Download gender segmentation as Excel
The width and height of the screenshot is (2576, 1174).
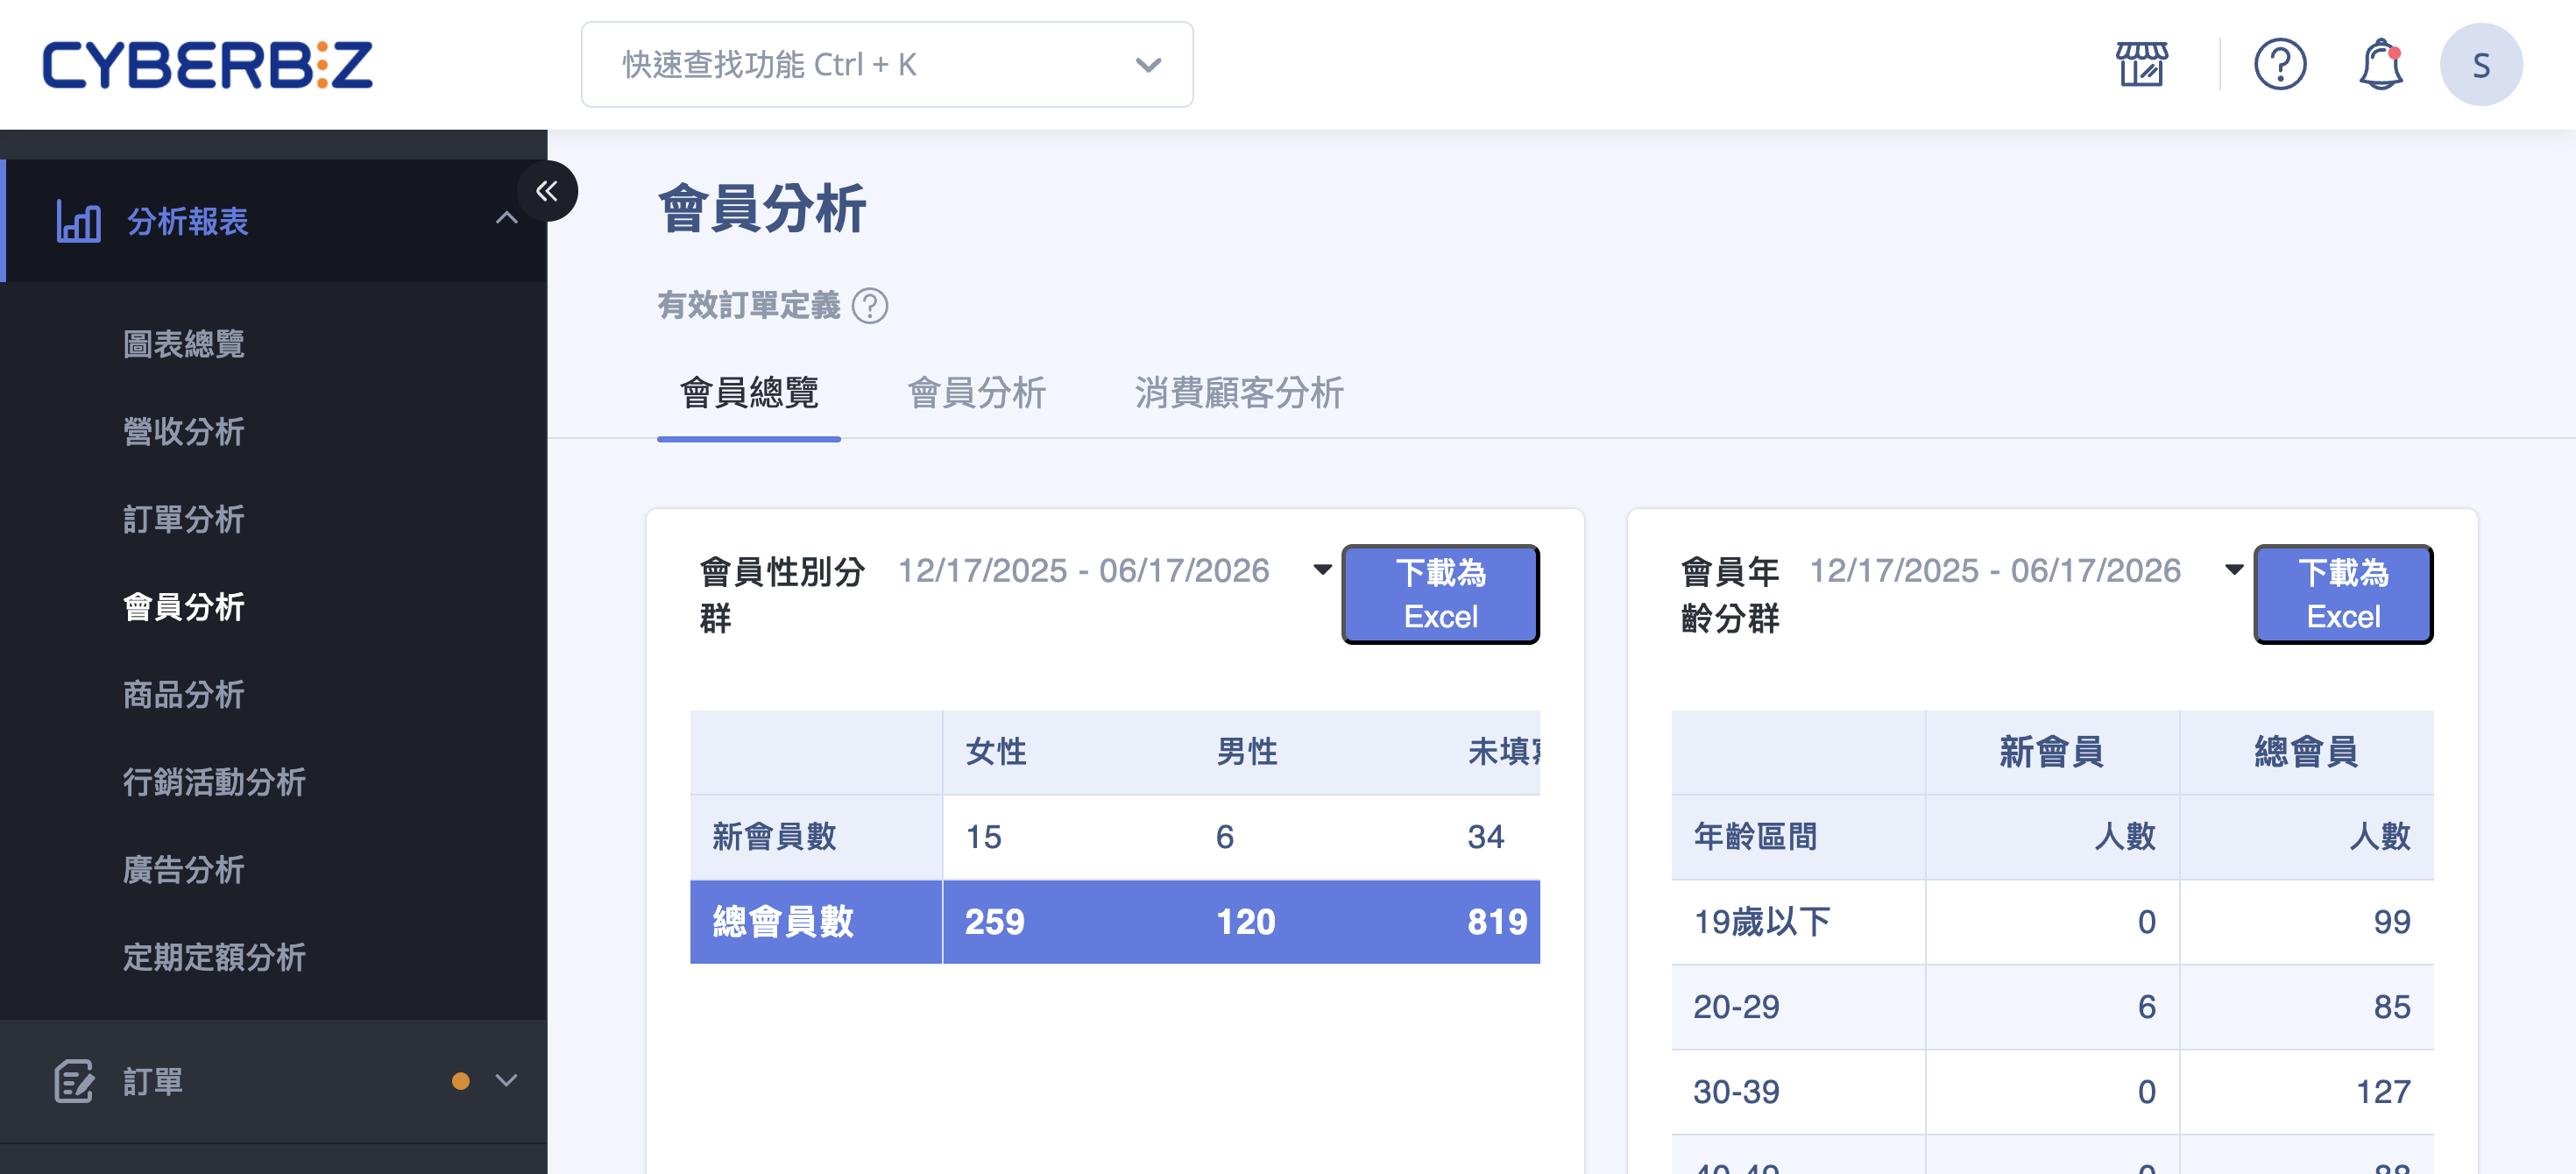click(1440, 594)
